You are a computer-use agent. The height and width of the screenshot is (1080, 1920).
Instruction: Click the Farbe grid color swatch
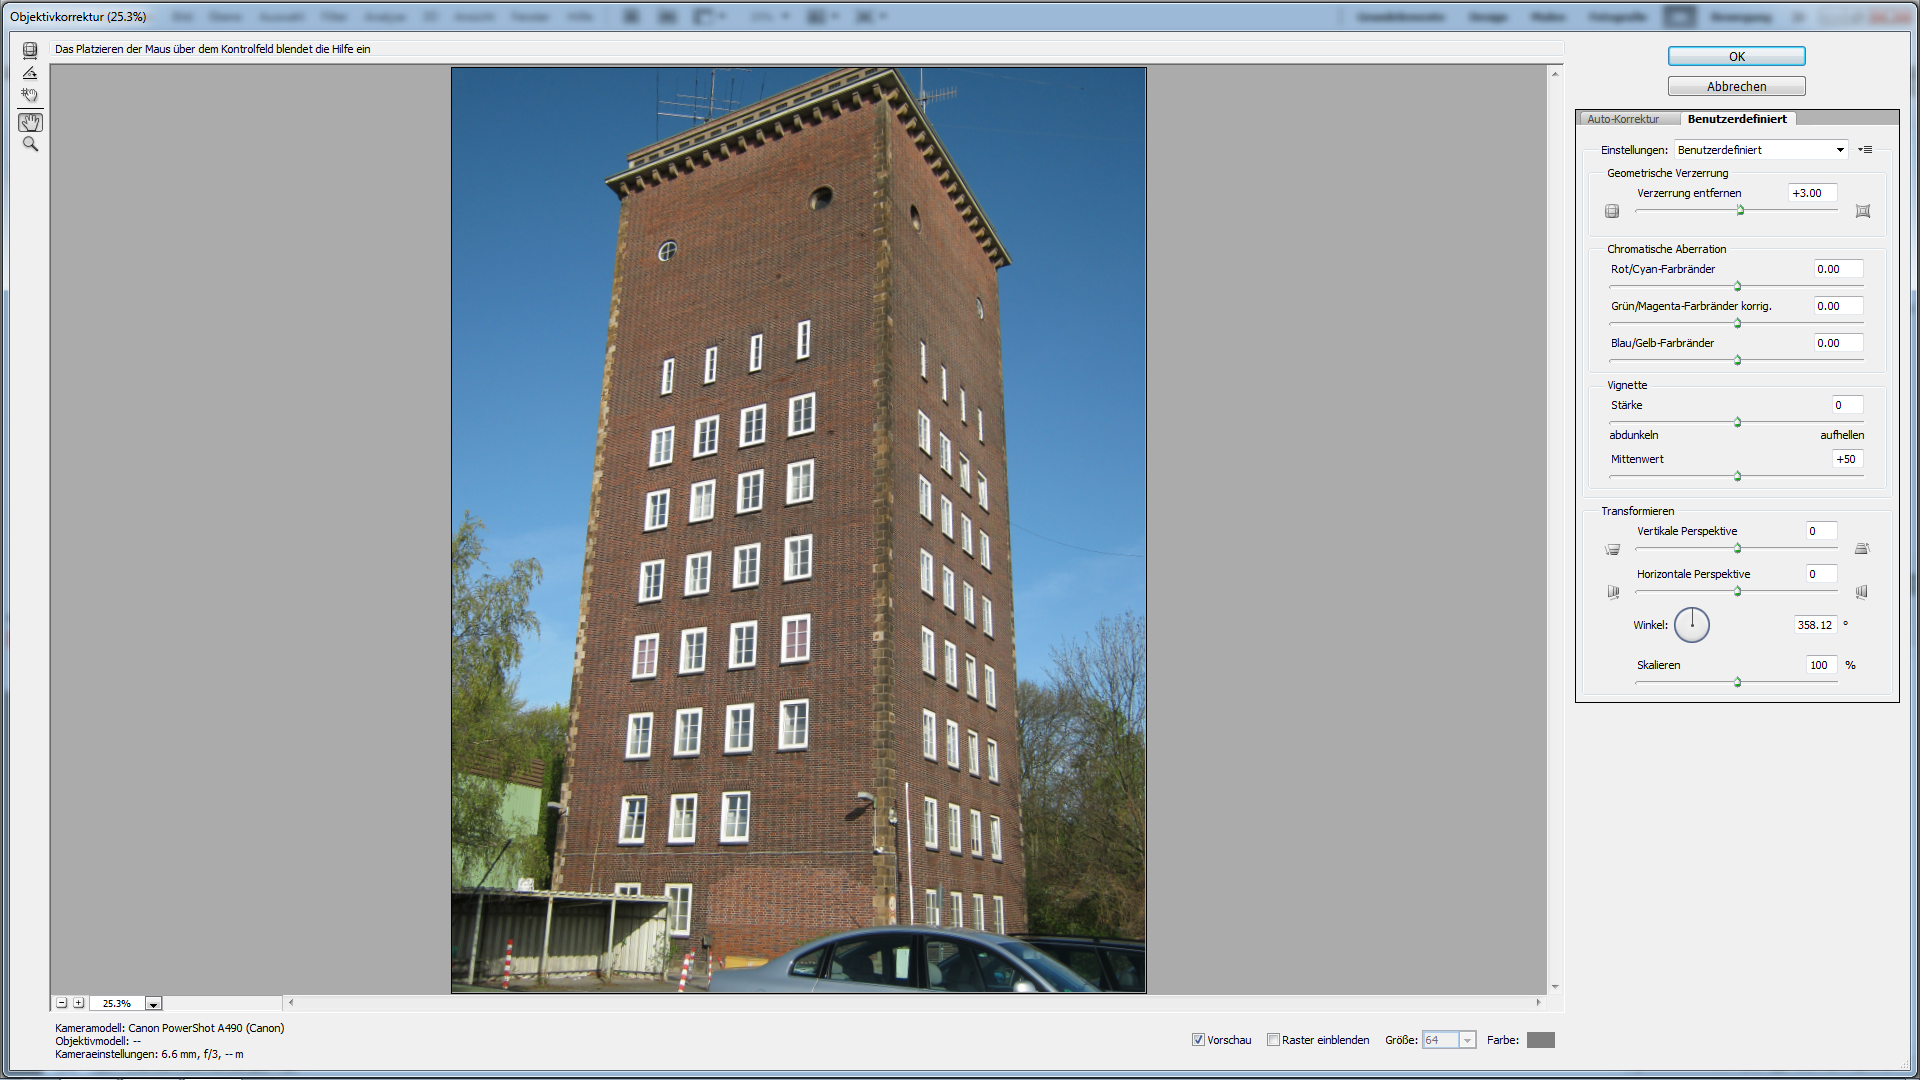[x=1540, y=1040]
